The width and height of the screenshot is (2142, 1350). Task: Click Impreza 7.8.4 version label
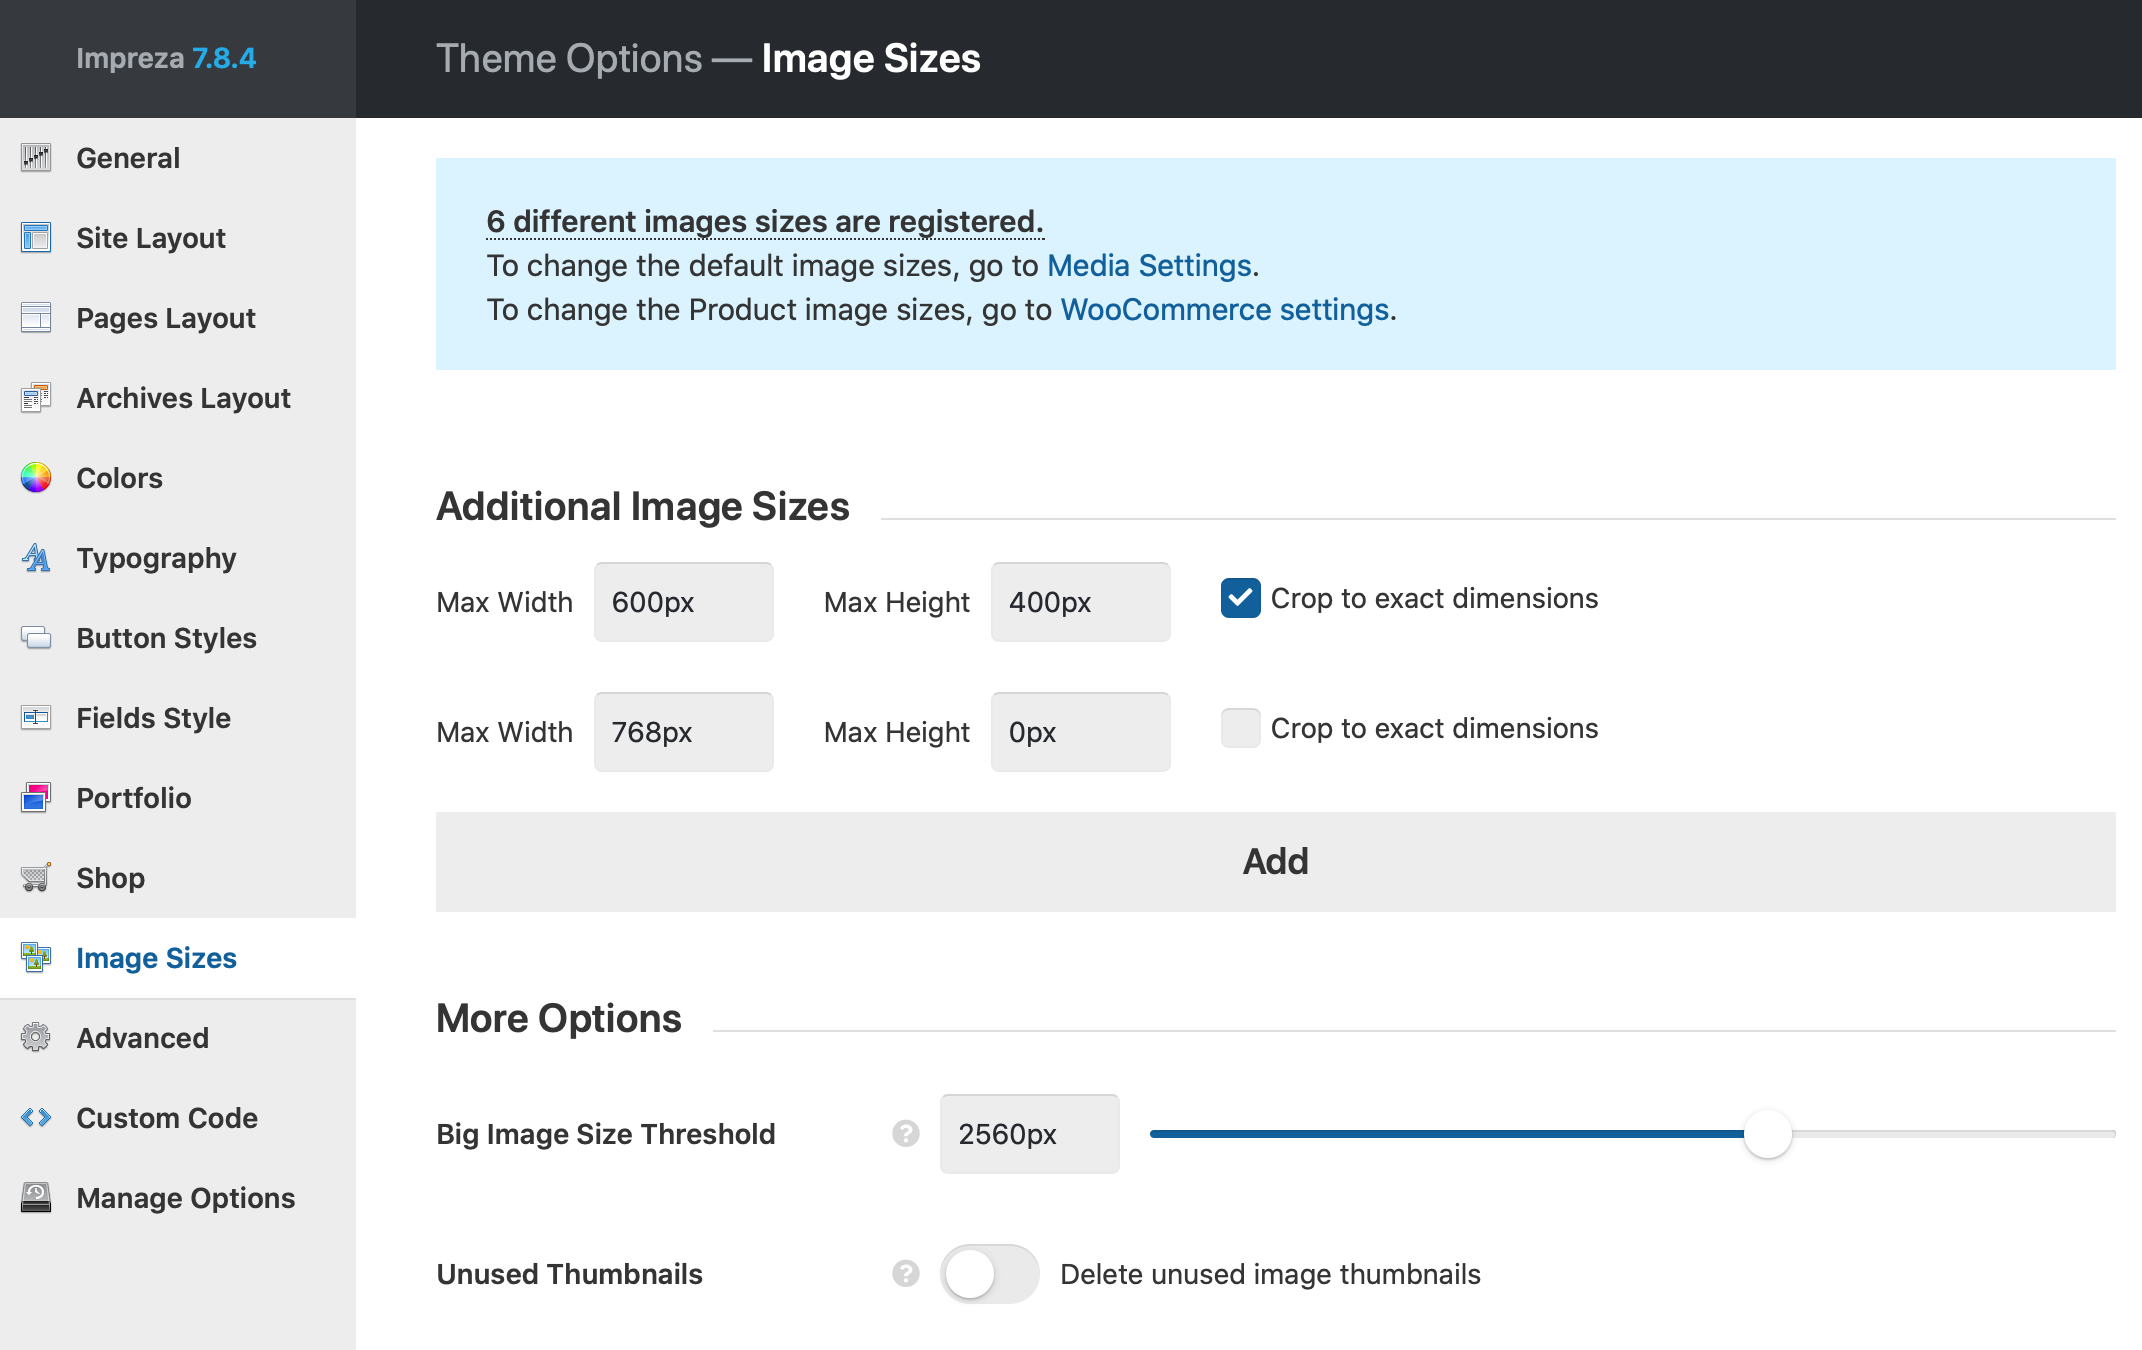click(x=166, y=58)
